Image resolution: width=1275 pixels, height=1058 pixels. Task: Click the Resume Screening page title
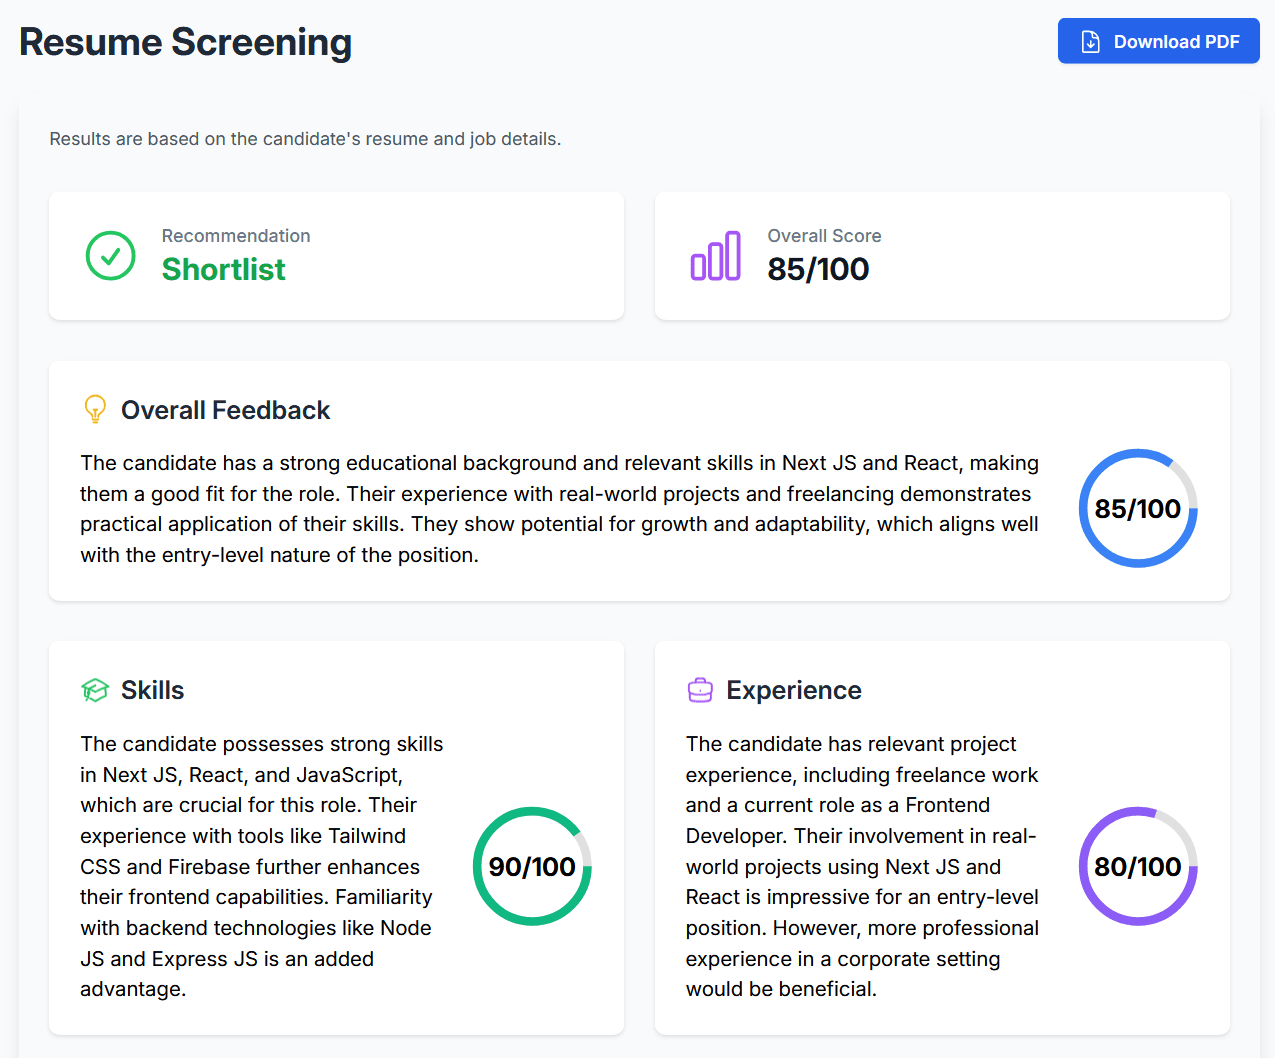tap(186, 43)
